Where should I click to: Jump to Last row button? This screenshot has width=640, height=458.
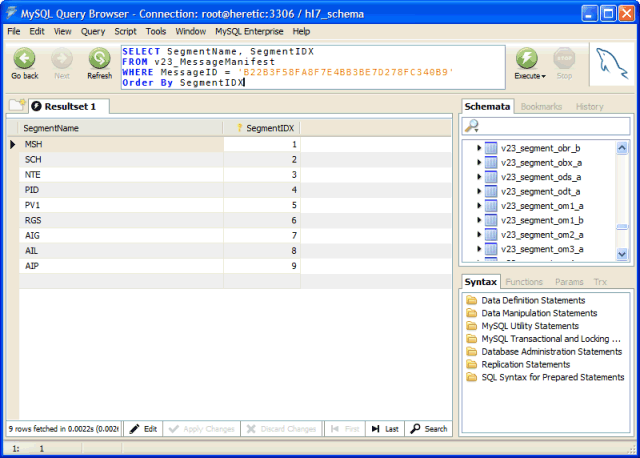385,429
